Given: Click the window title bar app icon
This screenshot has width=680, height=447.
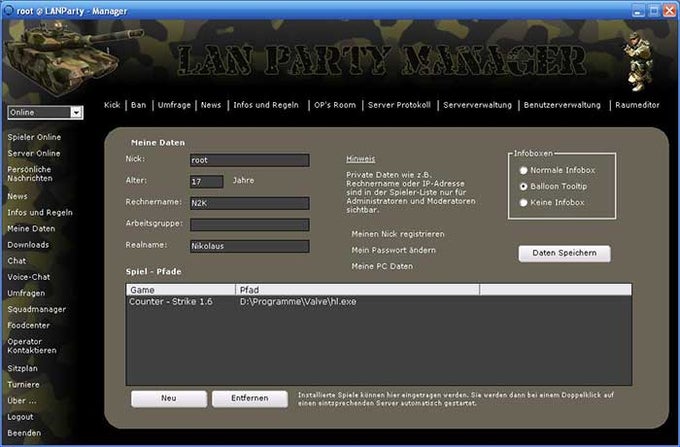Looking at the screenshot, I should coord(8,10).
